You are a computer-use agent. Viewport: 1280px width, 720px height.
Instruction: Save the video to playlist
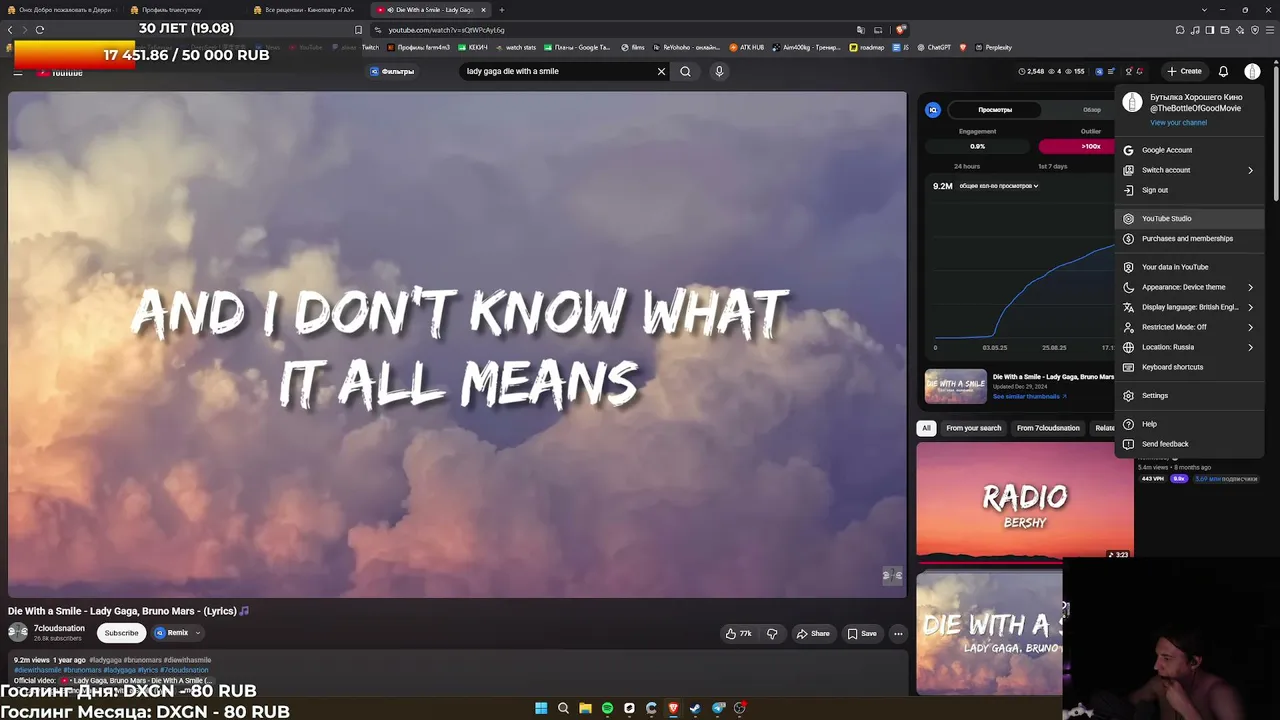click(x=862, y=633)
